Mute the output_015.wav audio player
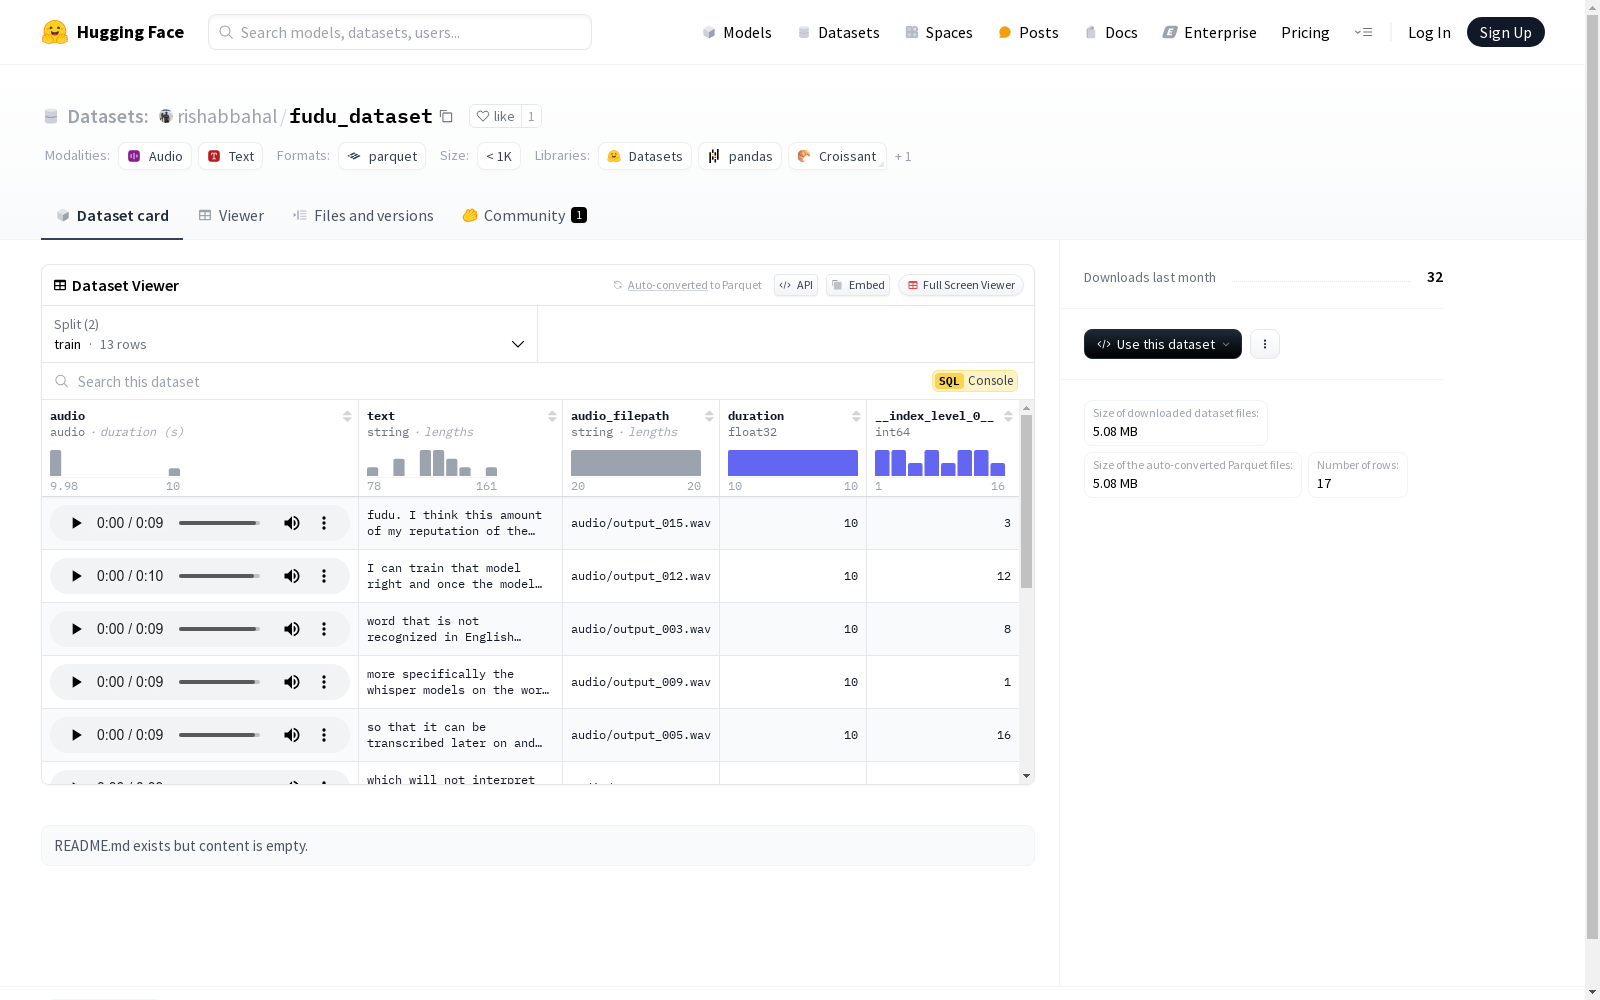1600x1000 pixels. 292,523
